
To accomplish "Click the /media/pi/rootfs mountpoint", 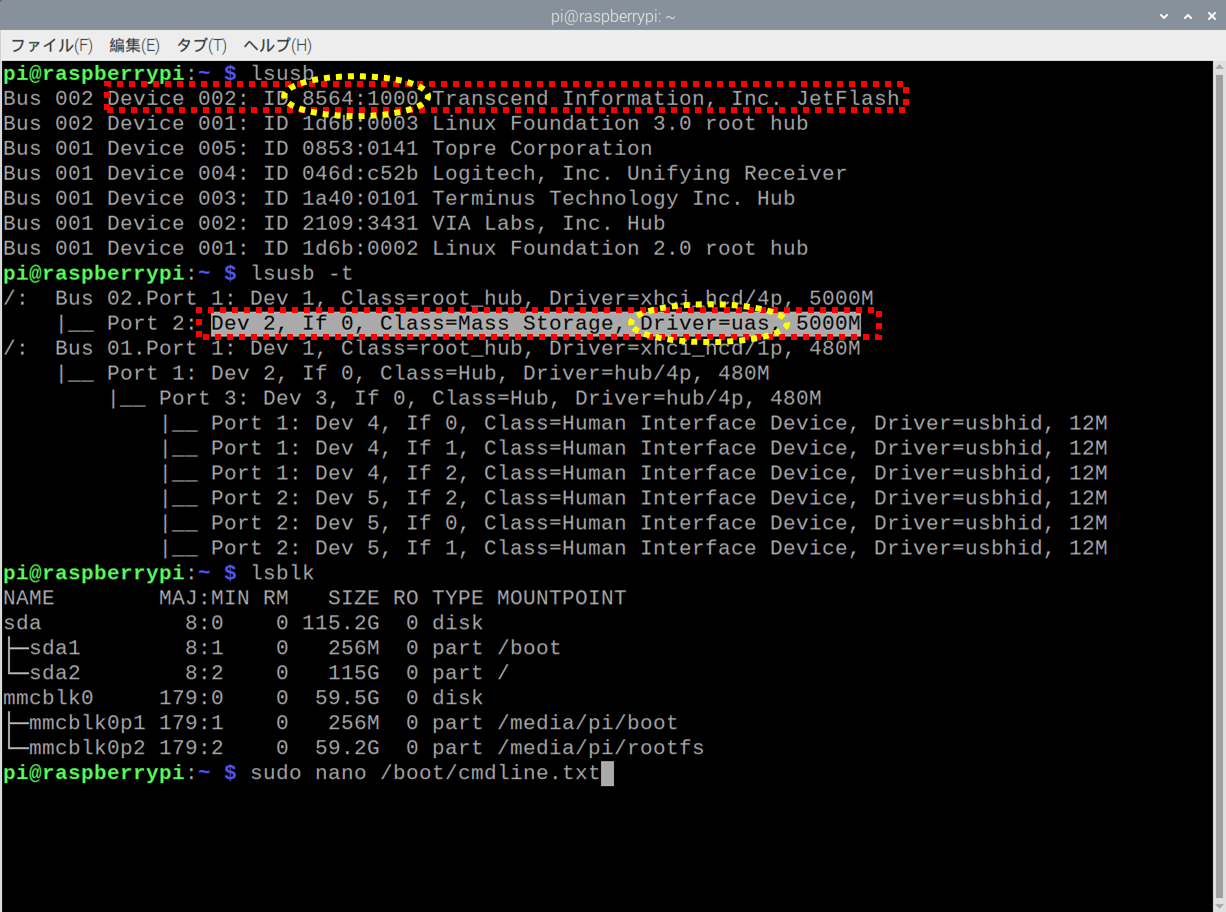I will pyautogui.click(x=600, y=748).
